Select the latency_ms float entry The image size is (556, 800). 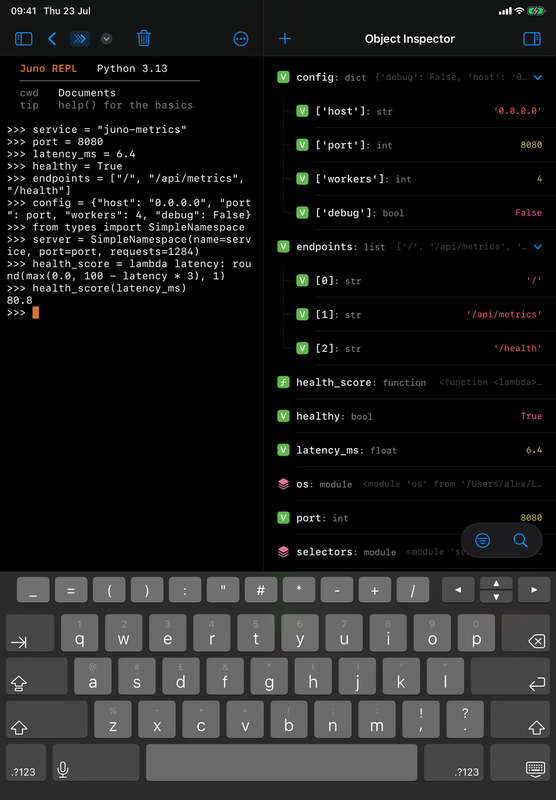(x=410, y=450)
